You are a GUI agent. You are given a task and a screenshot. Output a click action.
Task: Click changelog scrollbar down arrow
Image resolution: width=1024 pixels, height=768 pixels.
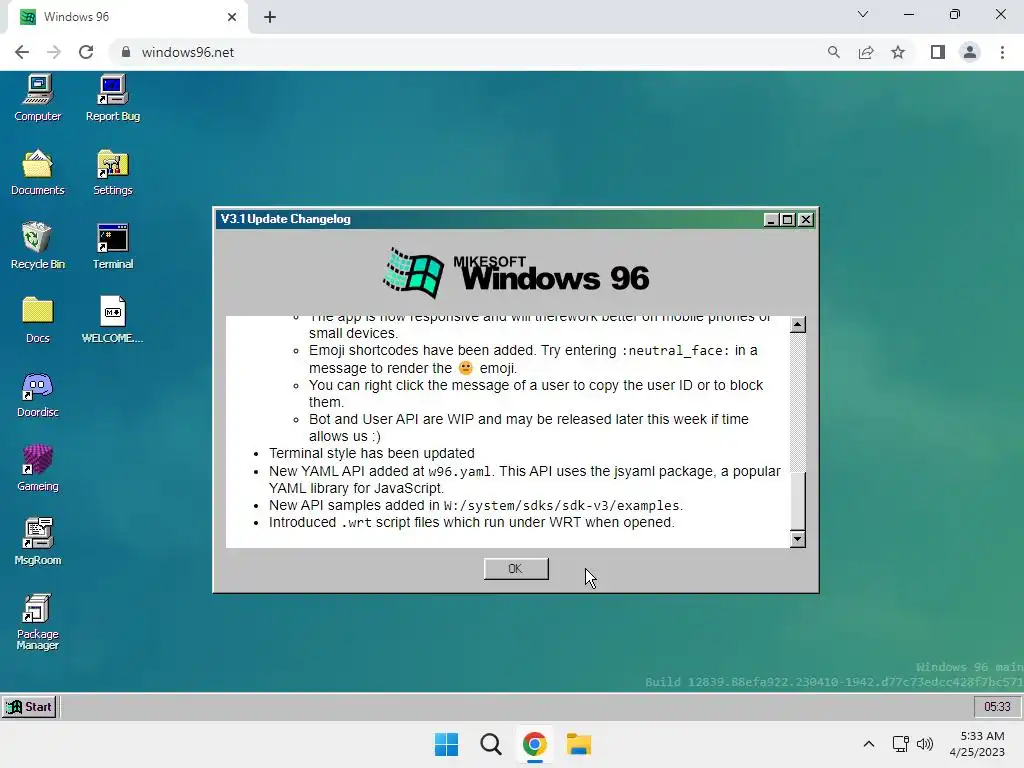[797, 539]
